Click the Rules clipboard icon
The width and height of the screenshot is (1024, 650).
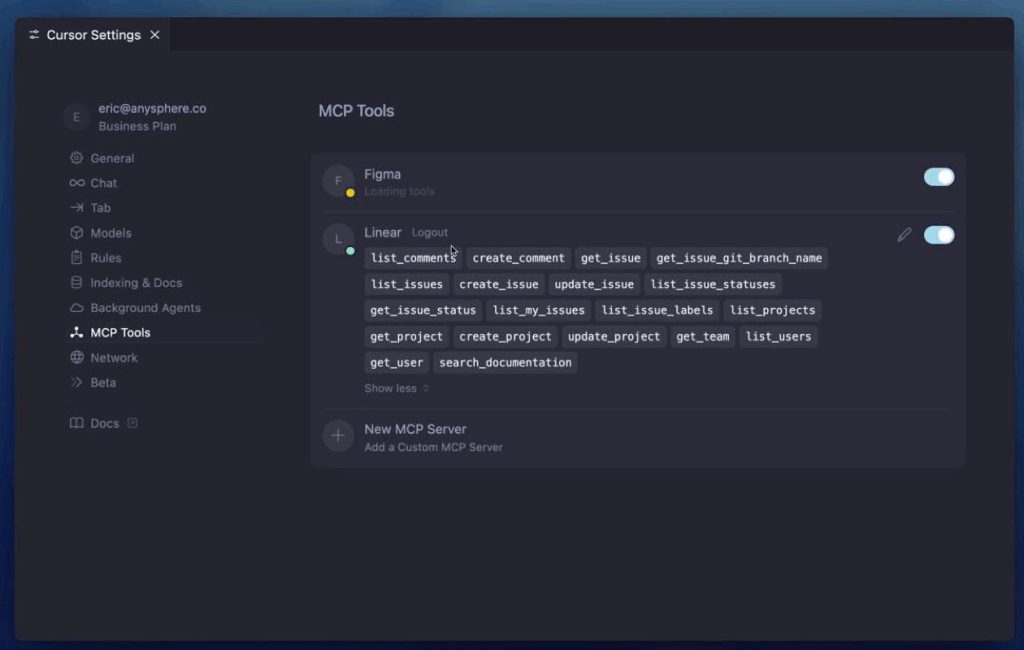pos(77,258)
